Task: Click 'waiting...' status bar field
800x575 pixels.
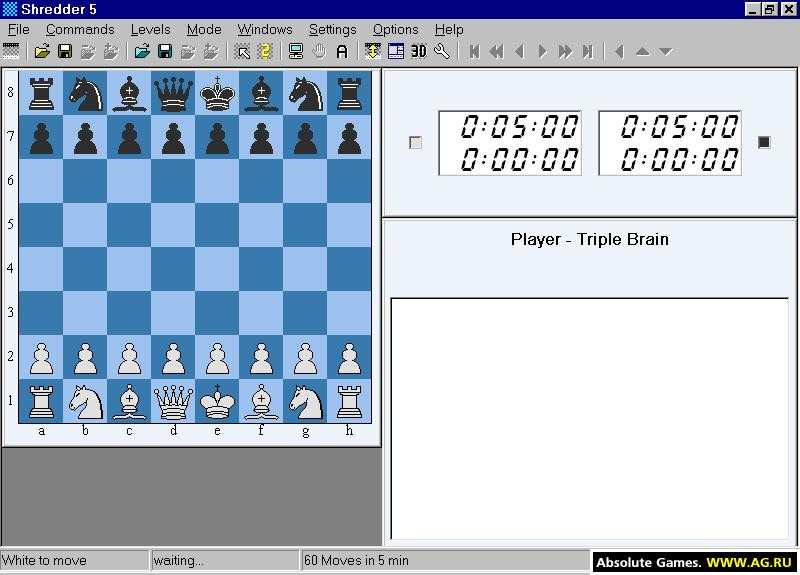Action: pos(225,560)
